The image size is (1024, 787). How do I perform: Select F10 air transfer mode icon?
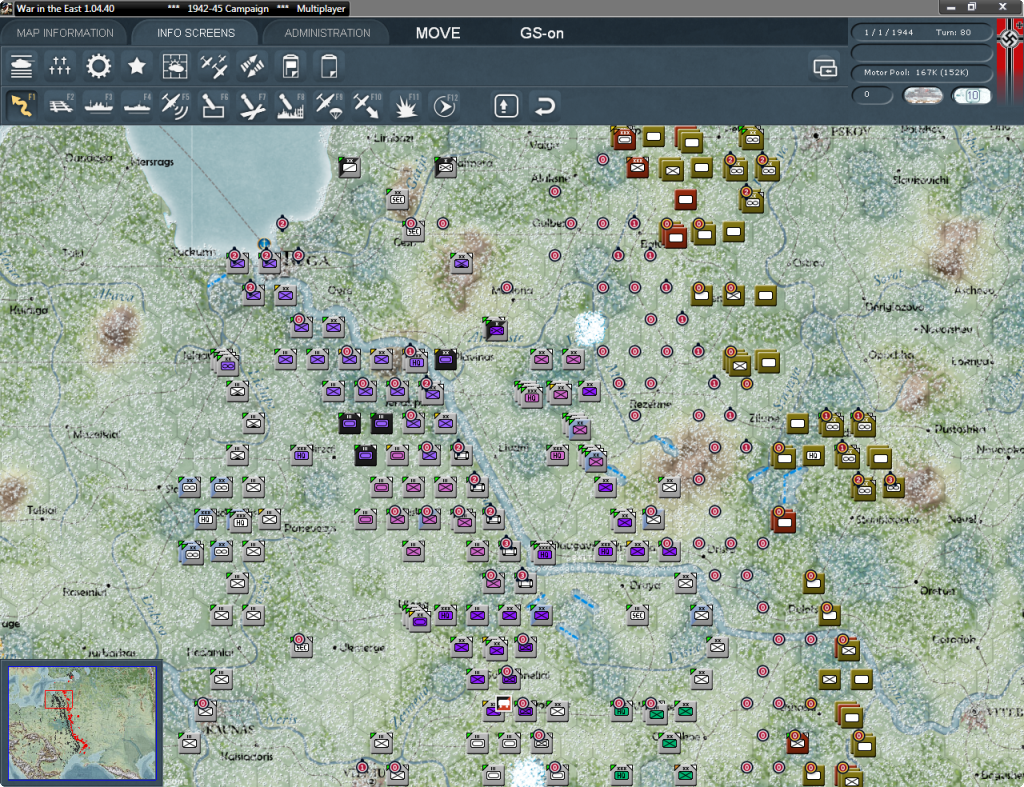pyautogui.click(x=367, y=105)
